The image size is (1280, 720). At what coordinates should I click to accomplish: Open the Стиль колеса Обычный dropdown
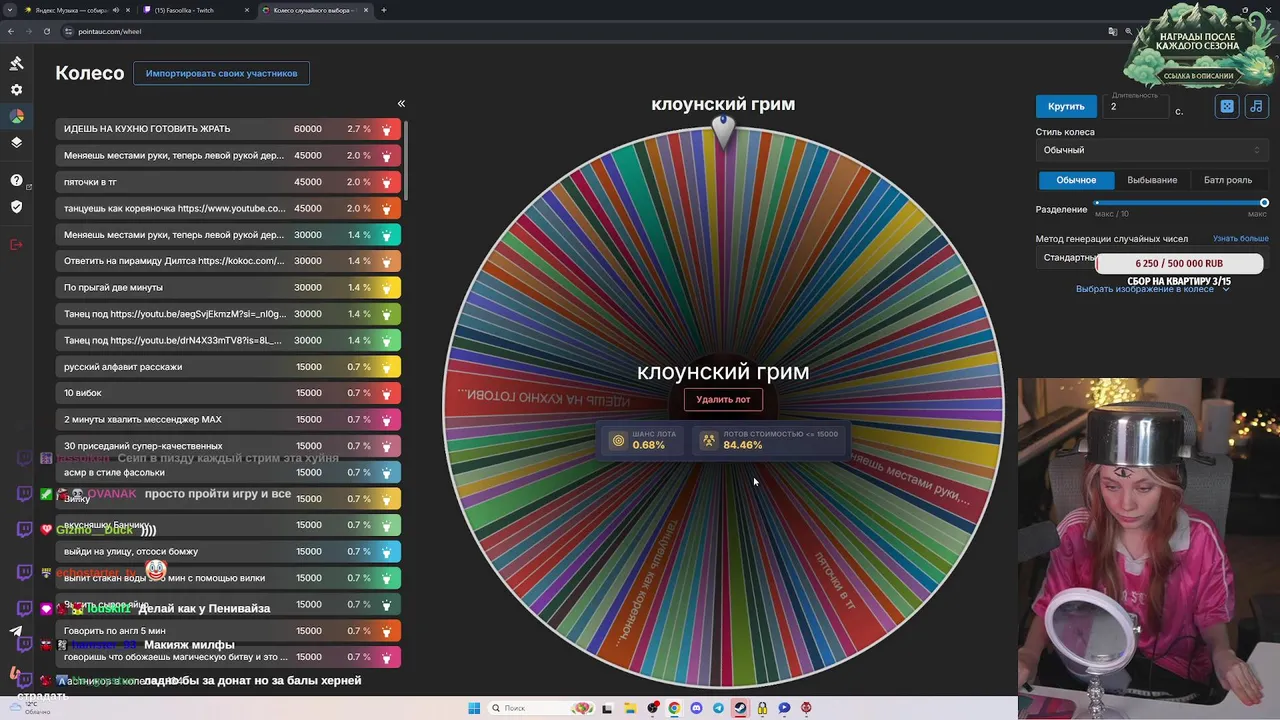tap(1152, 150)
